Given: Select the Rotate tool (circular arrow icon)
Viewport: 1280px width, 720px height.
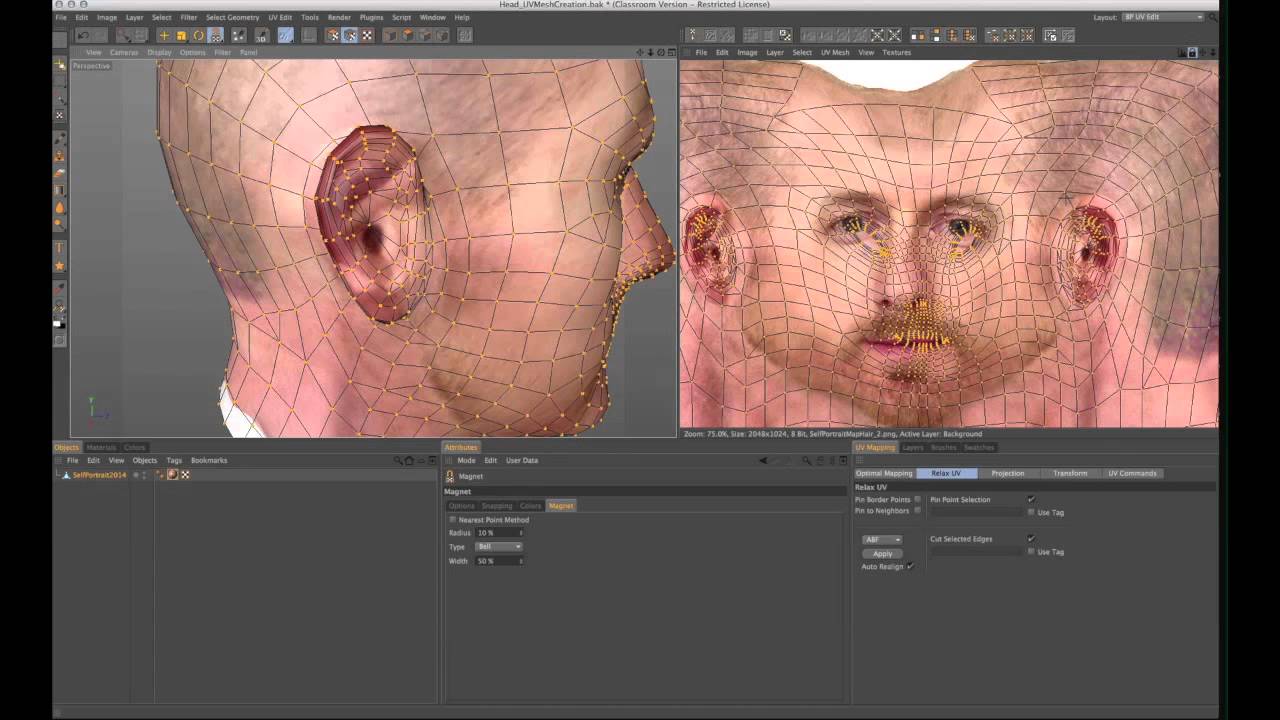Looking at the screenshot, I should (198, 36).
